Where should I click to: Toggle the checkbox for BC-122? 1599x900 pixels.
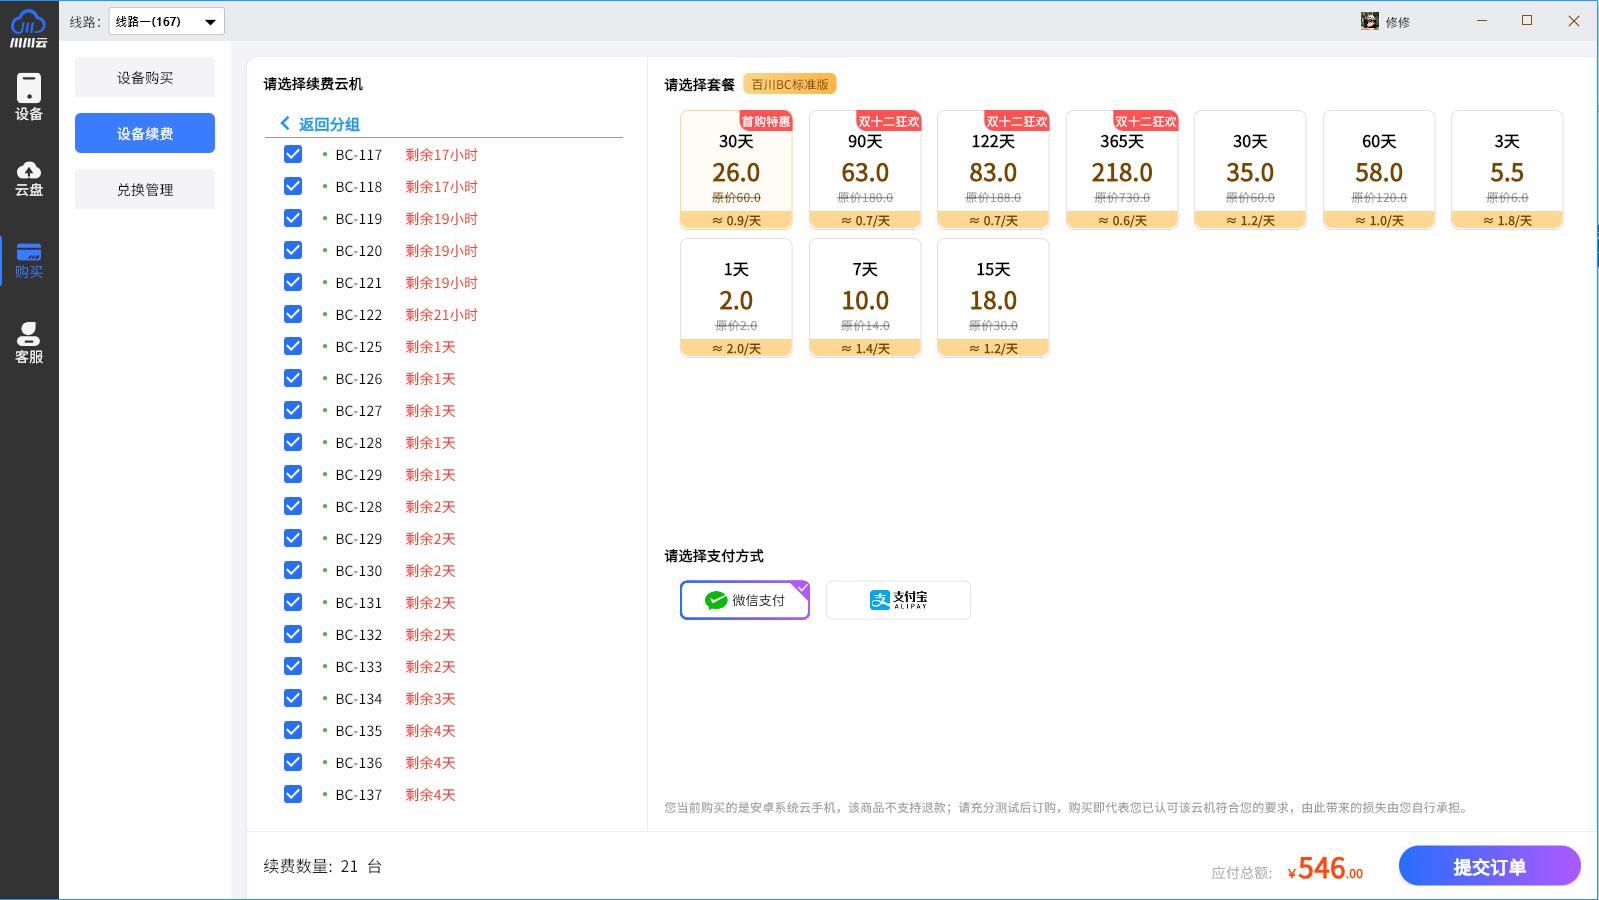coord(293,314)
